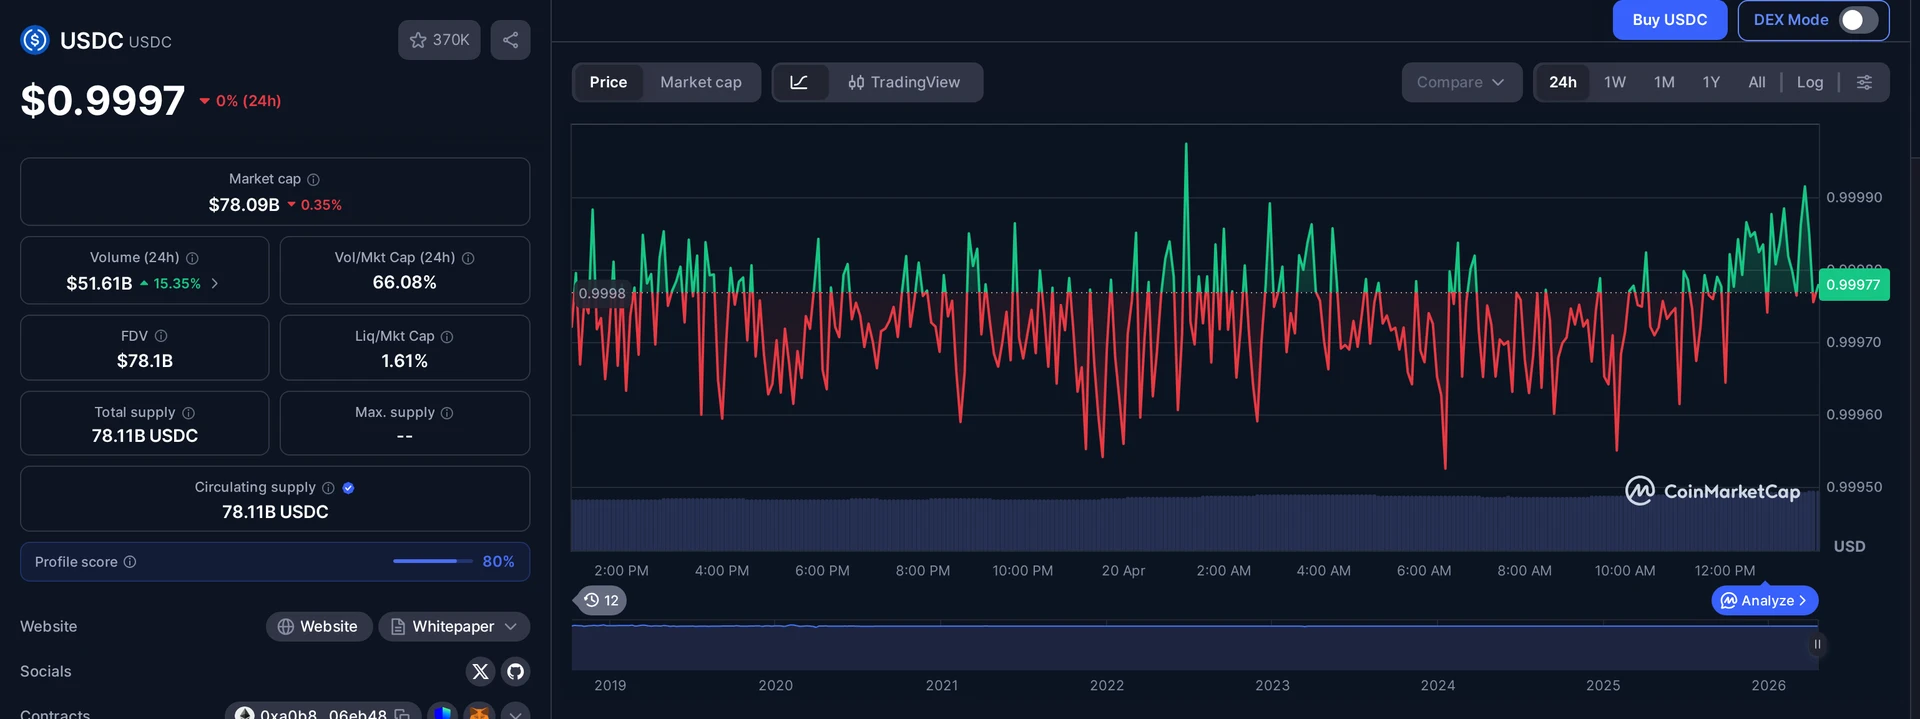Show Market cap info tooltip icon
The height and width of the screenshot is (719, 1920).
313,179
